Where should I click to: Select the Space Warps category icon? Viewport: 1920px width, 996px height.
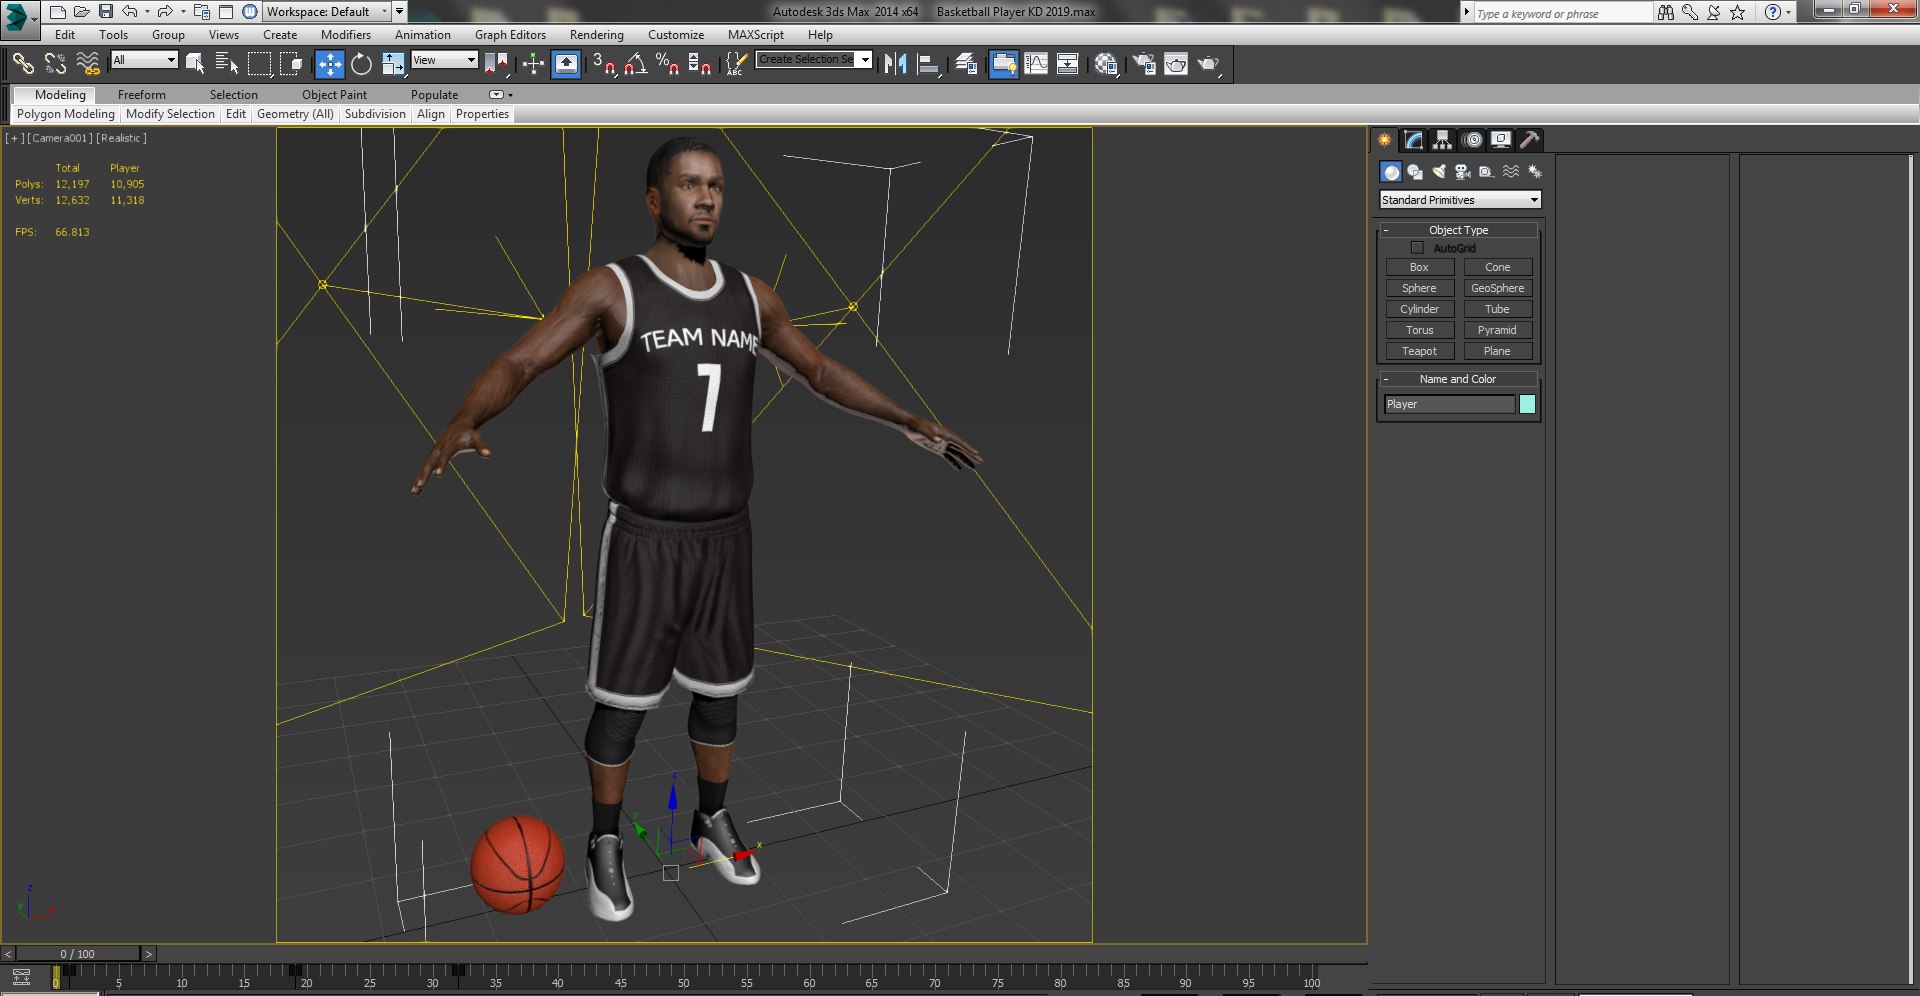pos(1511,172)
